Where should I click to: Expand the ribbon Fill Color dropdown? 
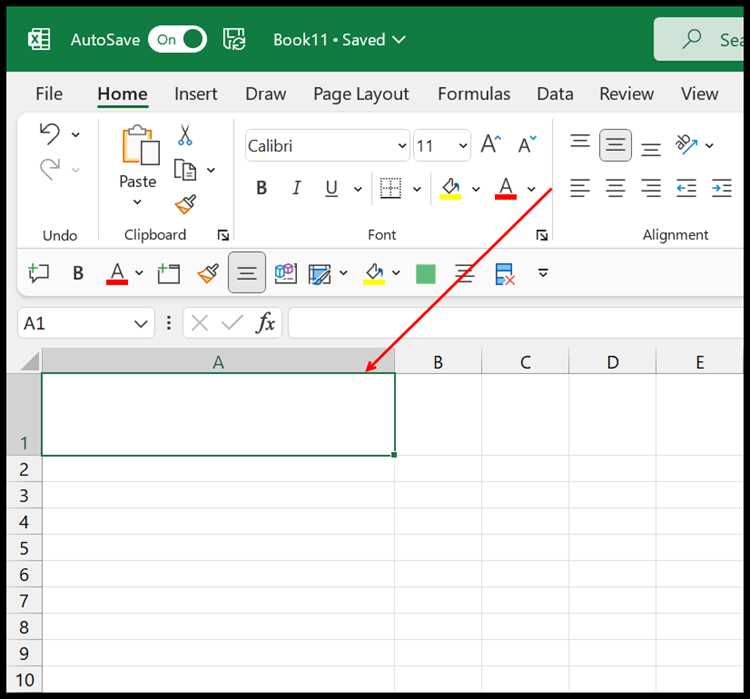[475, 189]
